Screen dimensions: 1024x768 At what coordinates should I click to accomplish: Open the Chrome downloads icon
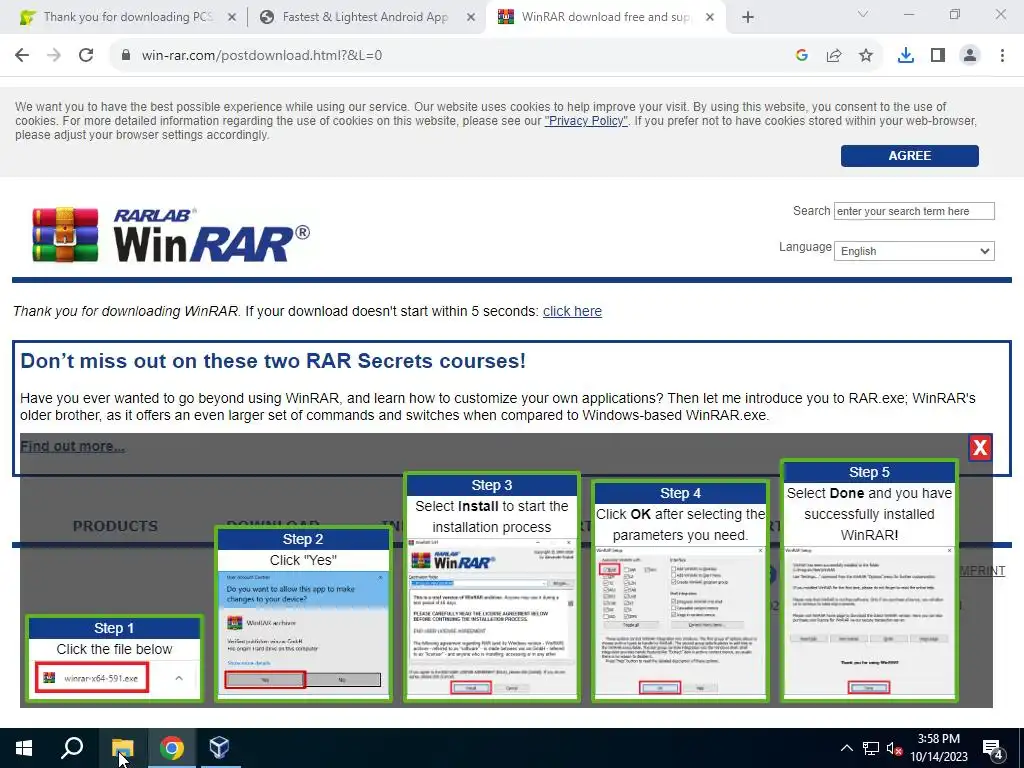tap(905, 56)
